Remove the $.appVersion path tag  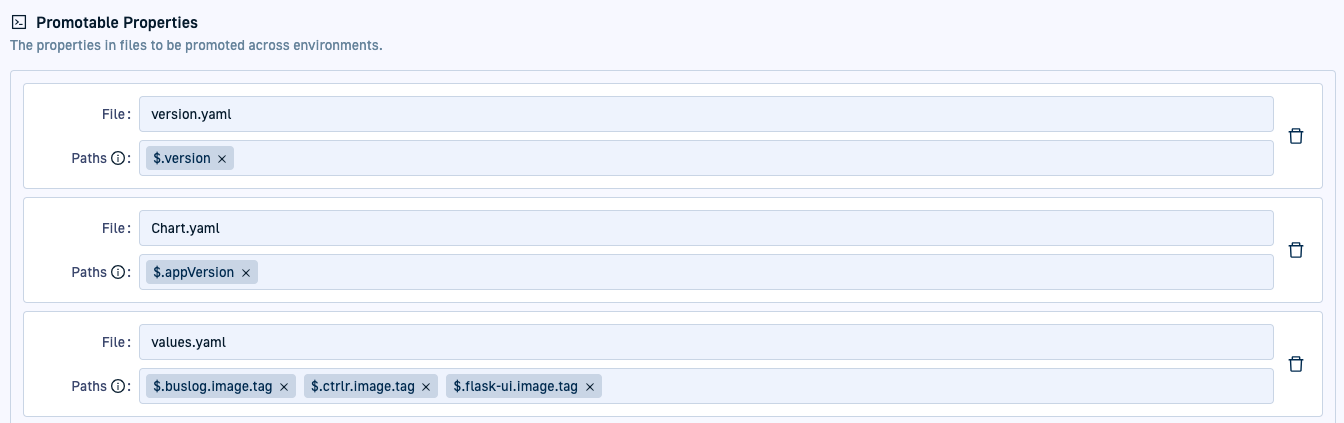246,273
